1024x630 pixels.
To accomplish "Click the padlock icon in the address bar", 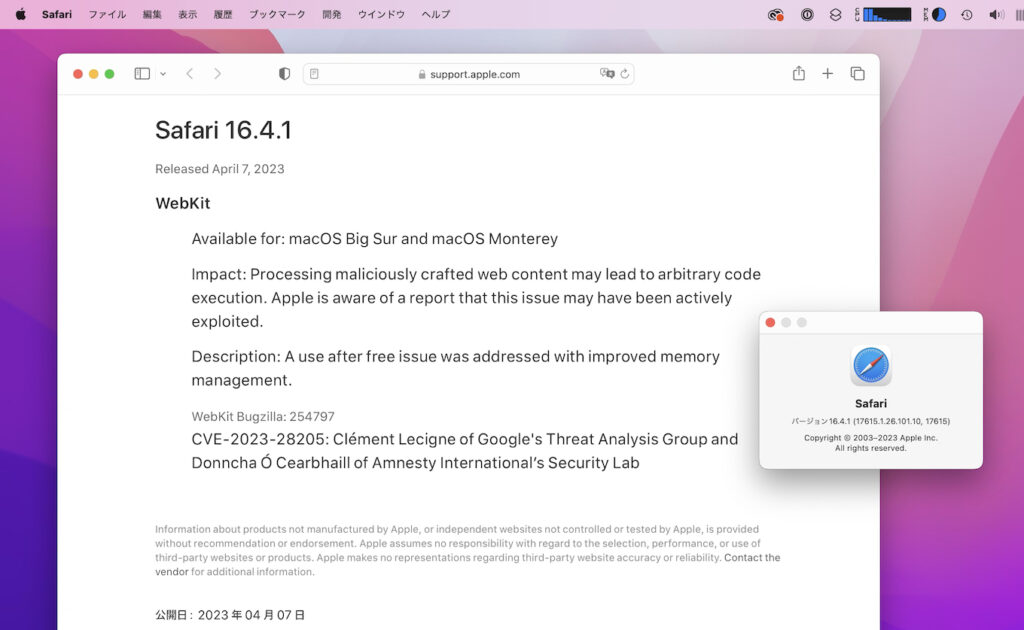I will pos(421,74).
